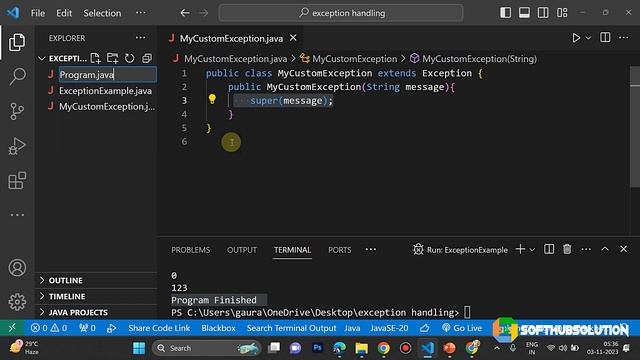Create a new file in Explorer
The width and height of the screenshot is (640, 360).
96,58
